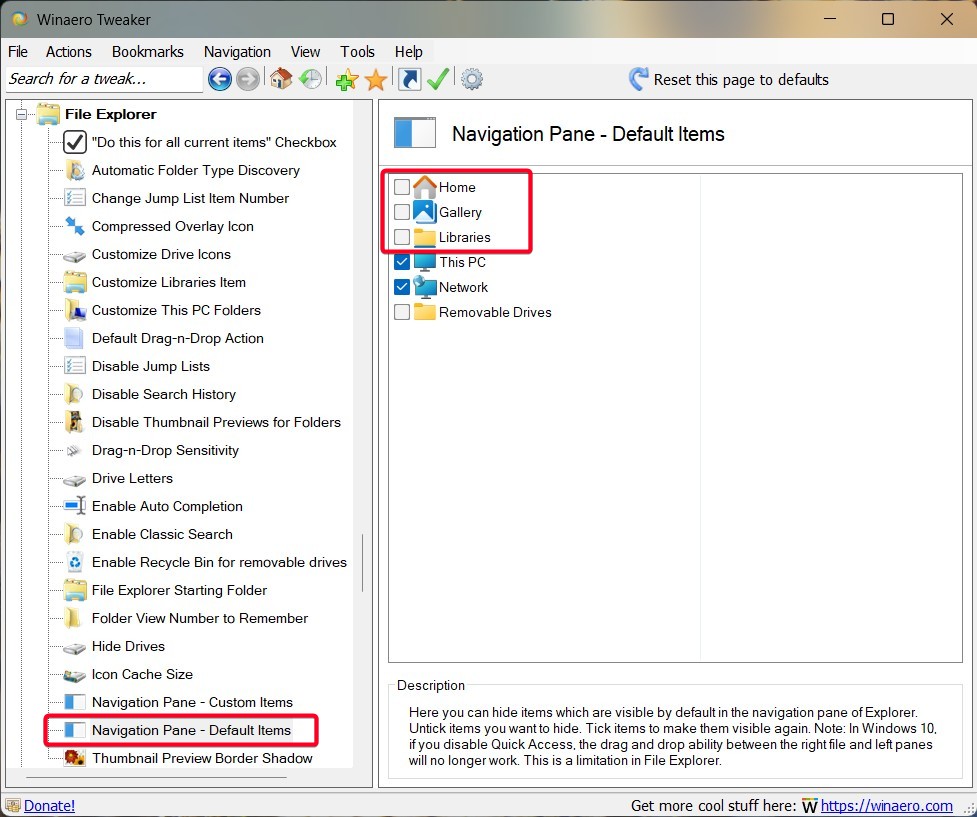The image size is (977, 817).
Task: Select Customize Drive Icons
Action: click(161, 254)
